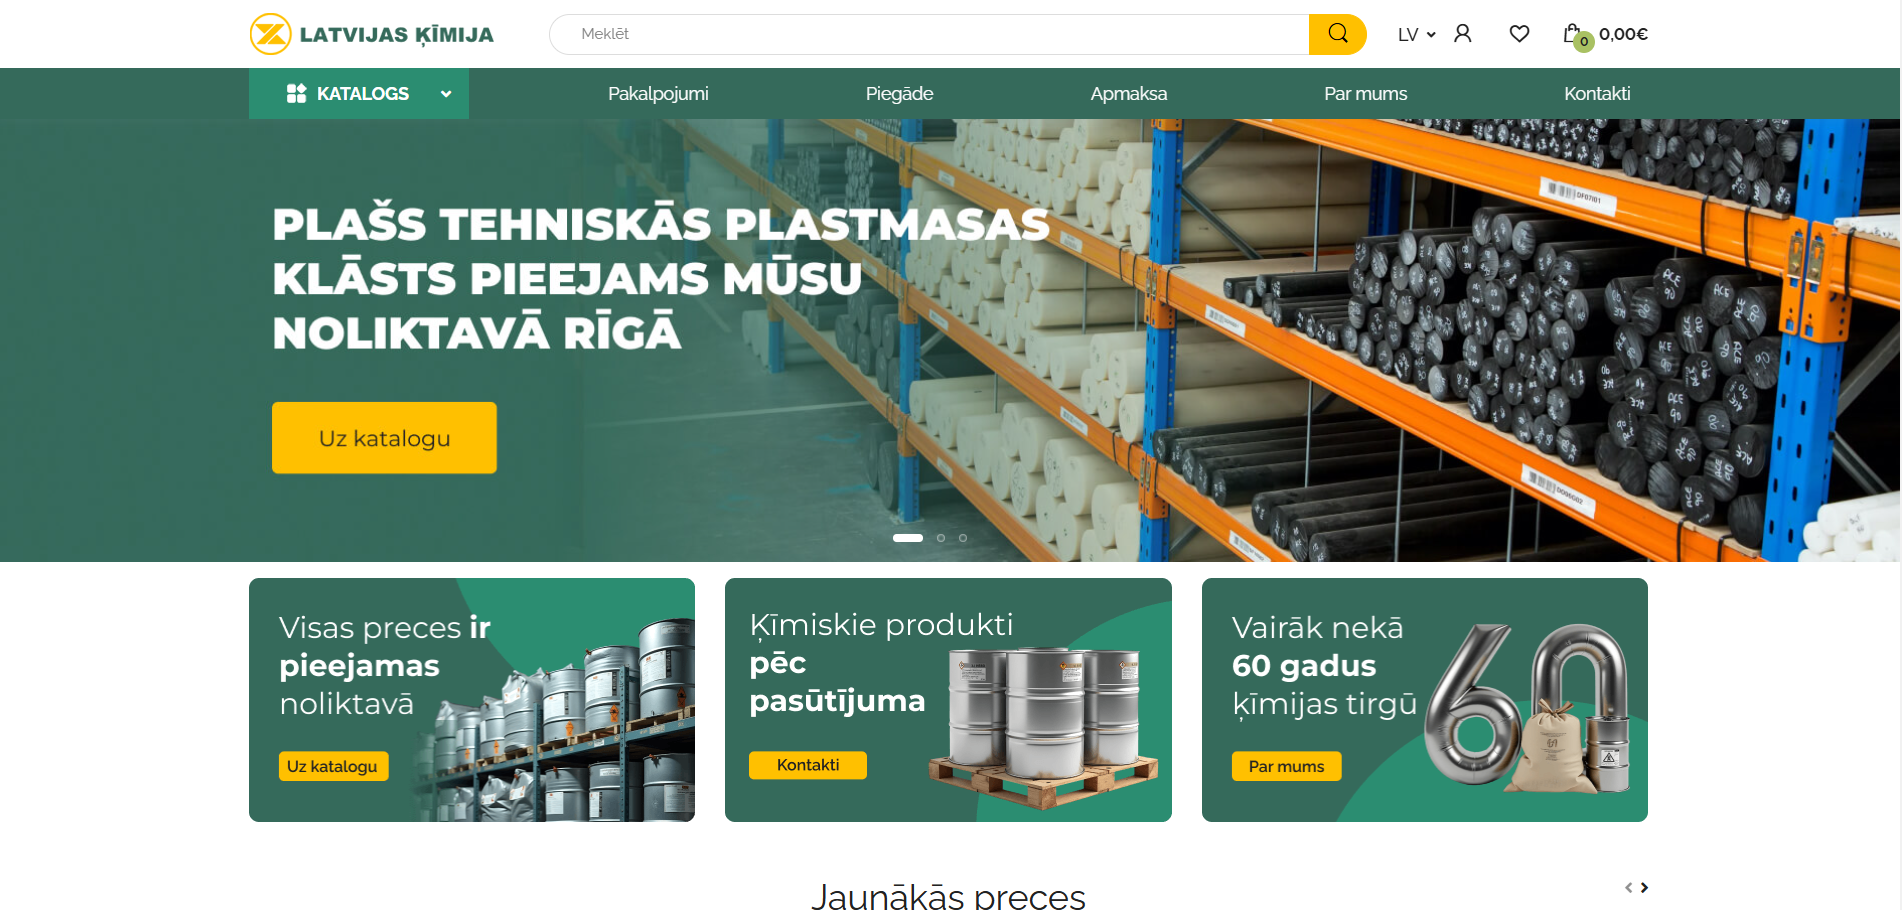Open the wishlist heart icon

pos(1519,34)
